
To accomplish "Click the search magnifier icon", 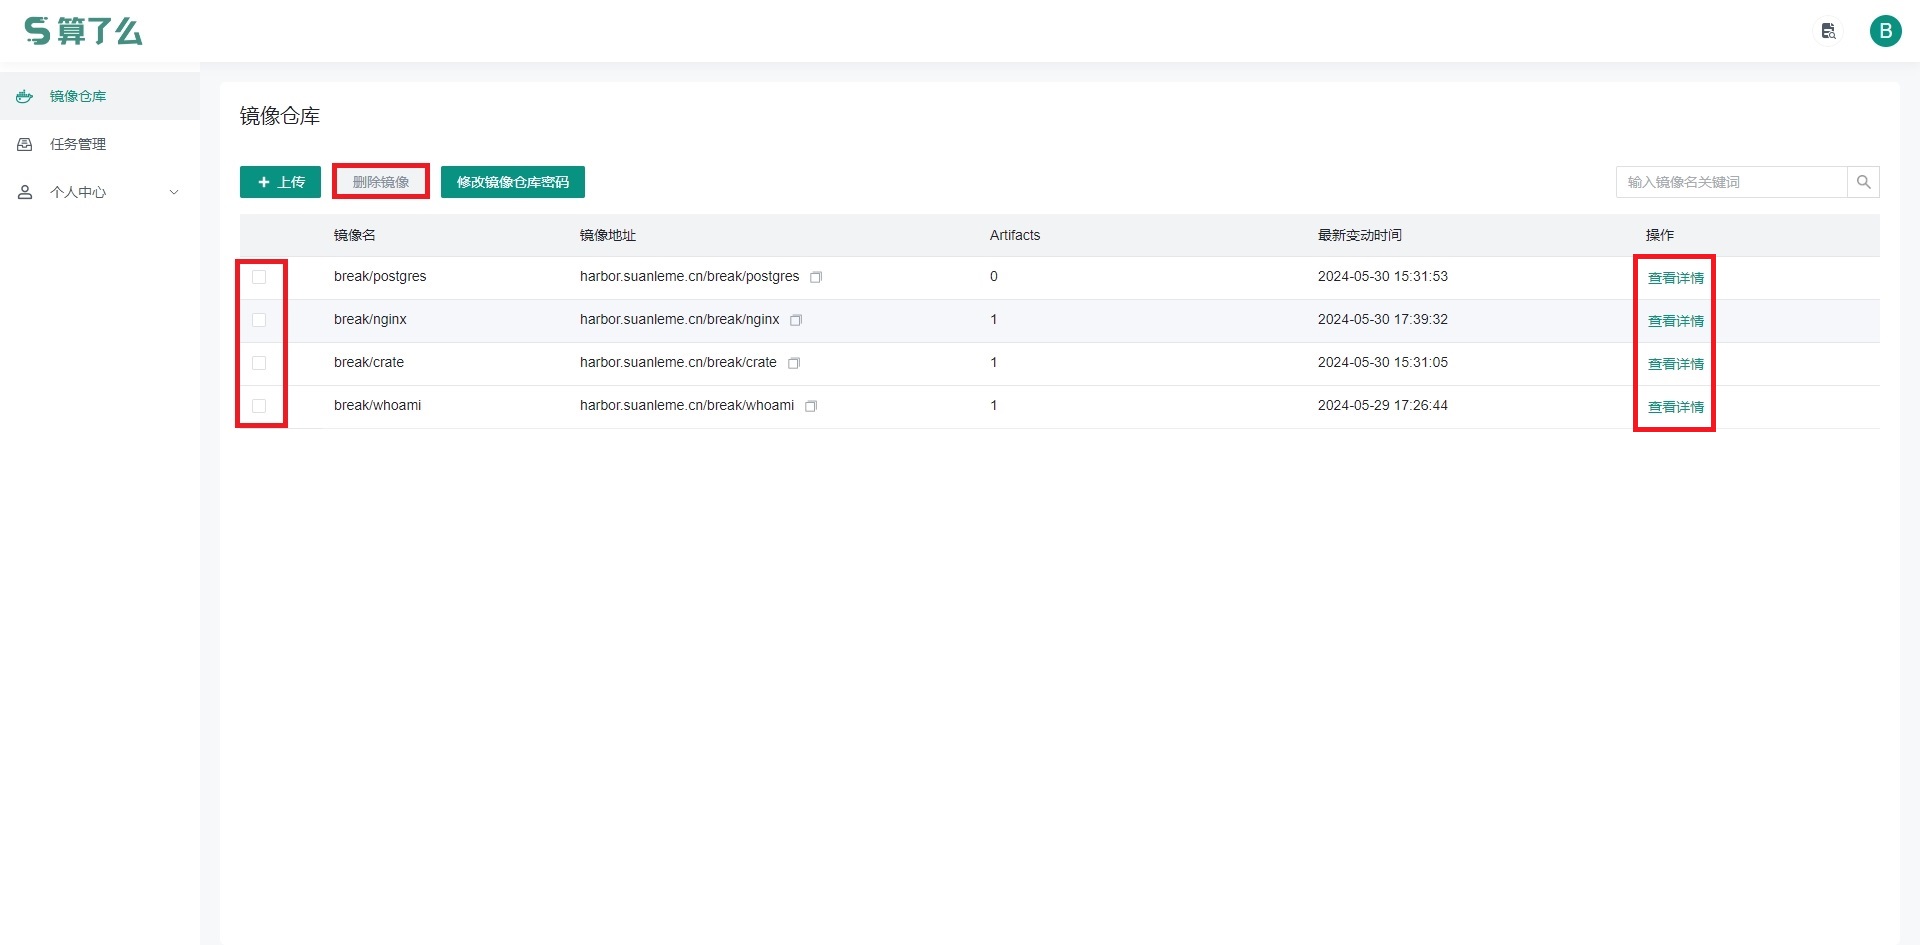I will pos(1863,182).
